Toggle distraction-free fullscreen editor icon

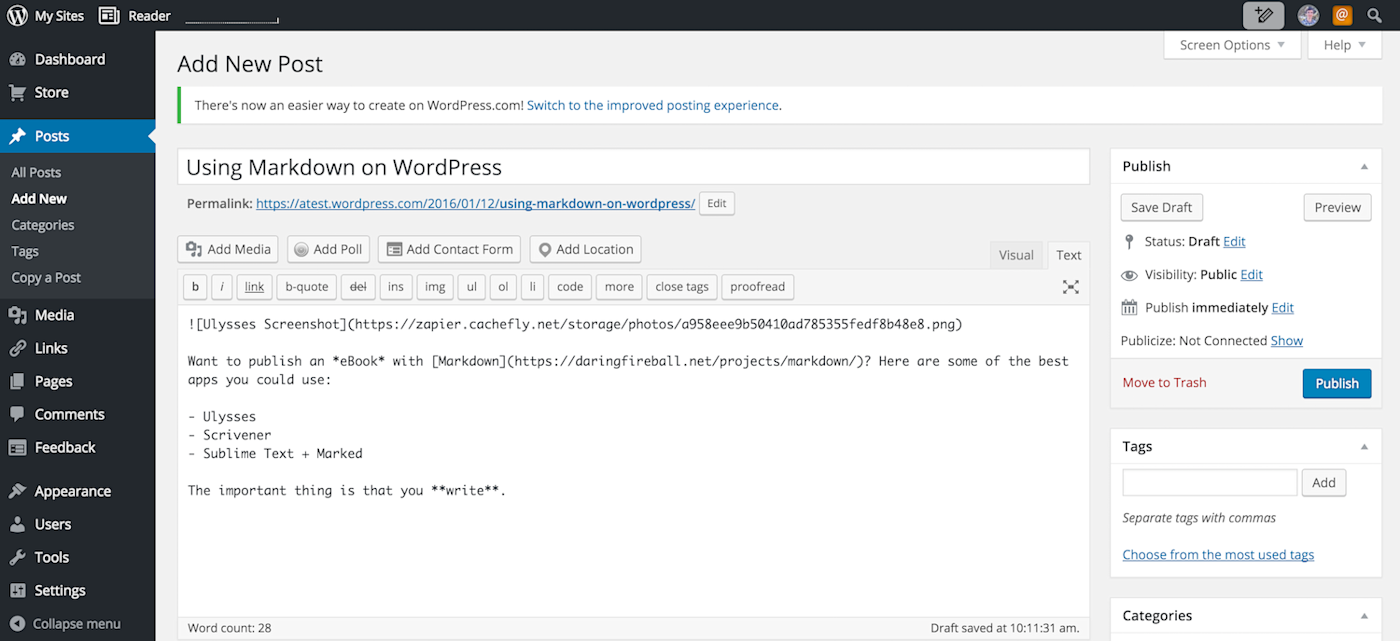[1071, 287]
